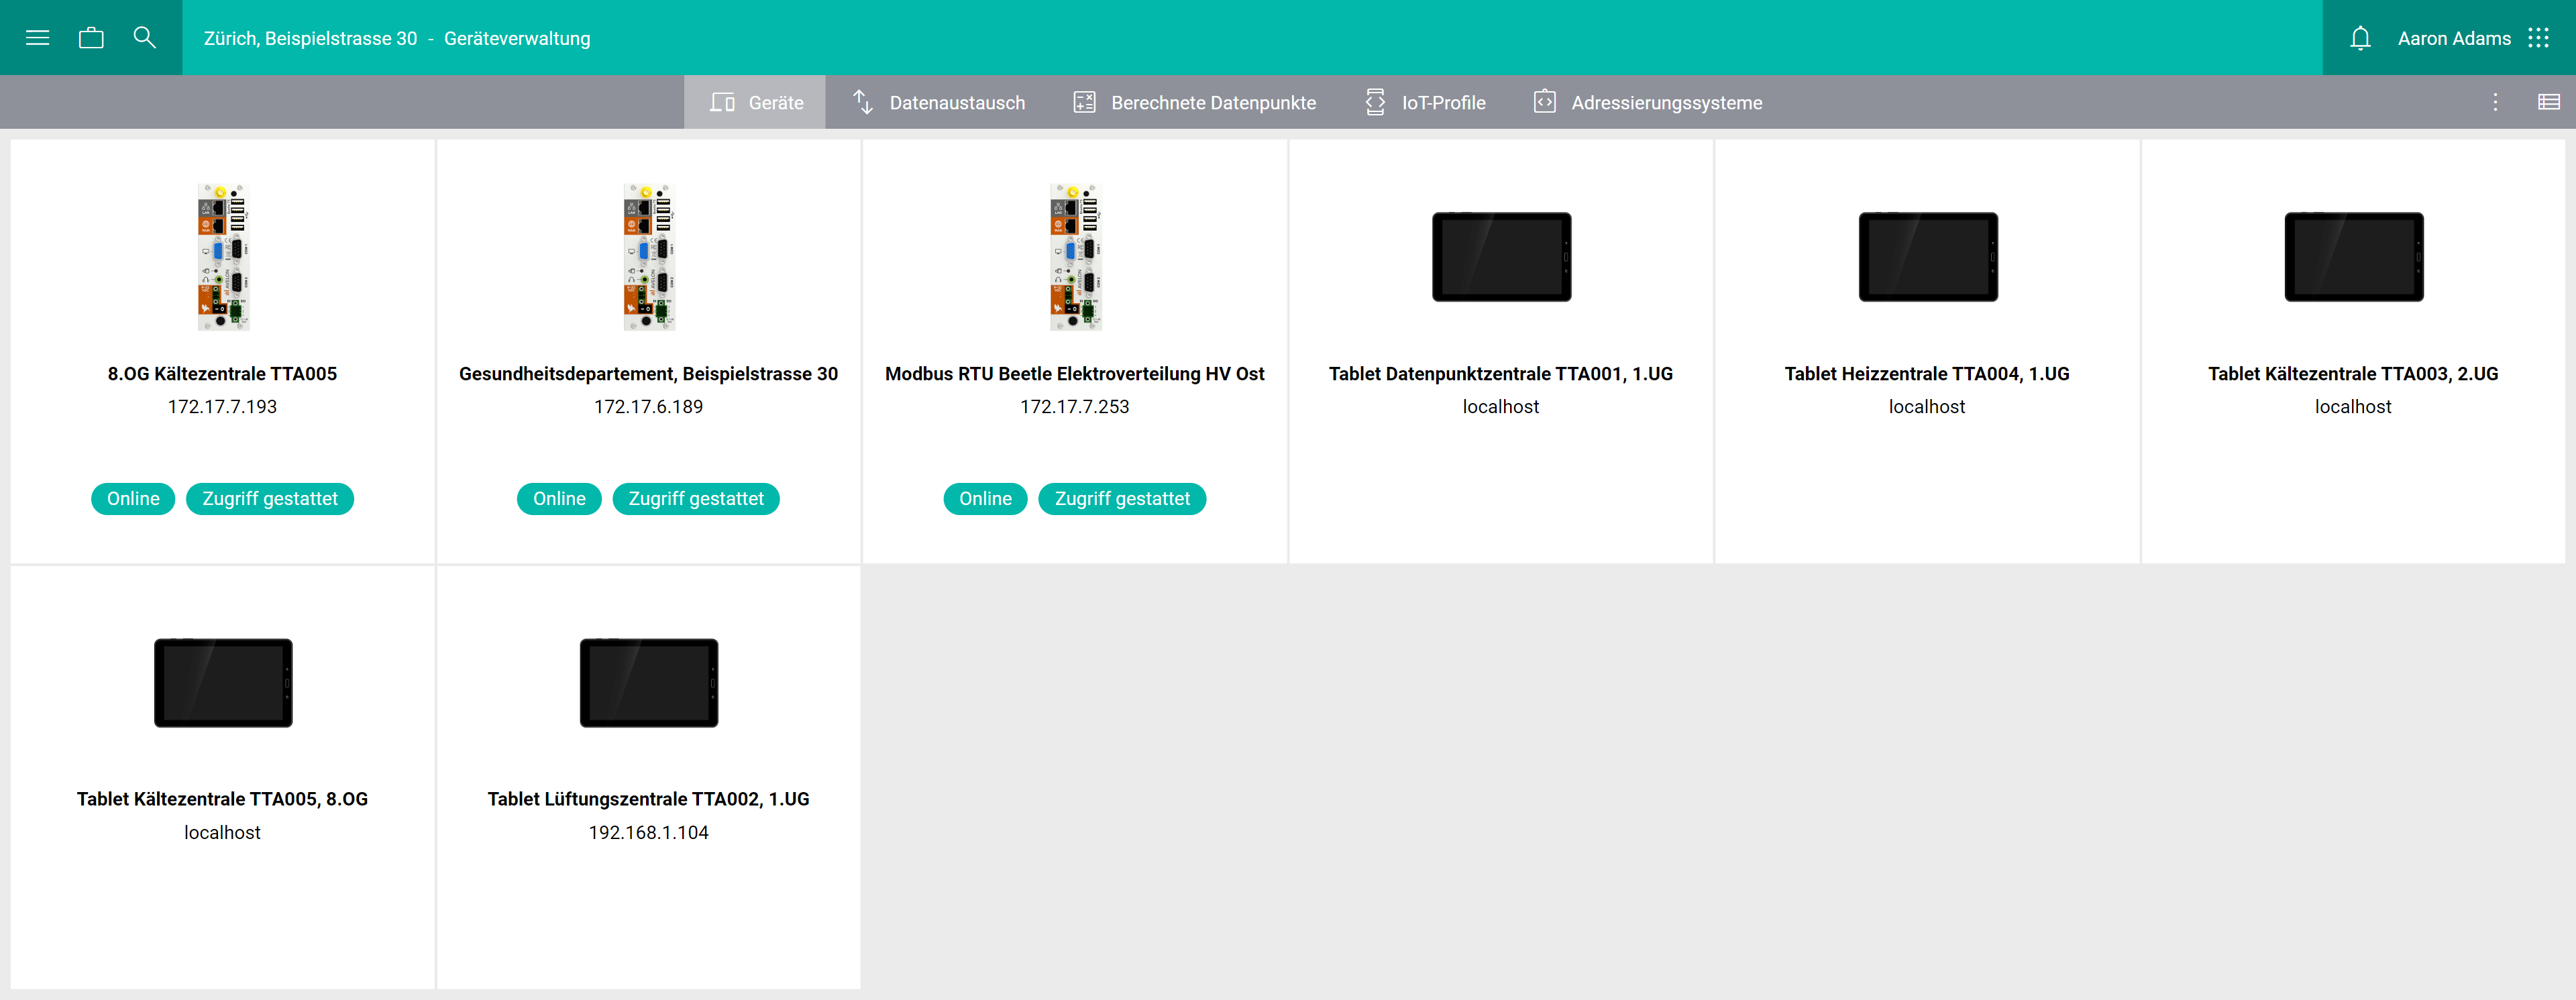Click Zugriff gestattet on Modbus RTU Beetle card
2576x1000 pixels.
point(1122,499)
